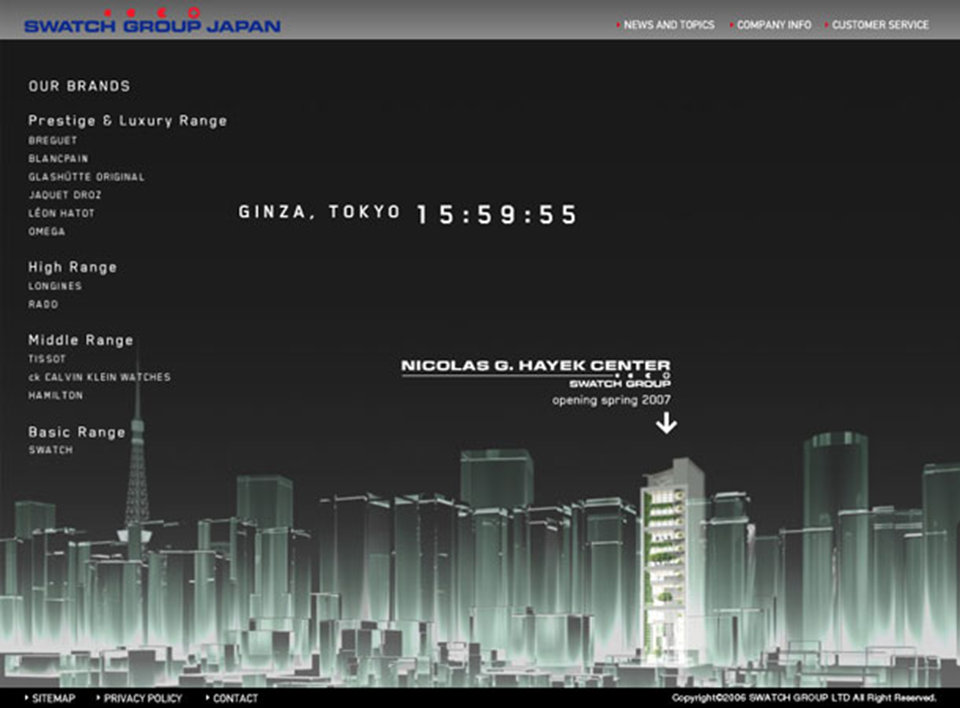Screen dimensions: 960x708
Task: Click the copyright notice text
Action: [804, 698]
